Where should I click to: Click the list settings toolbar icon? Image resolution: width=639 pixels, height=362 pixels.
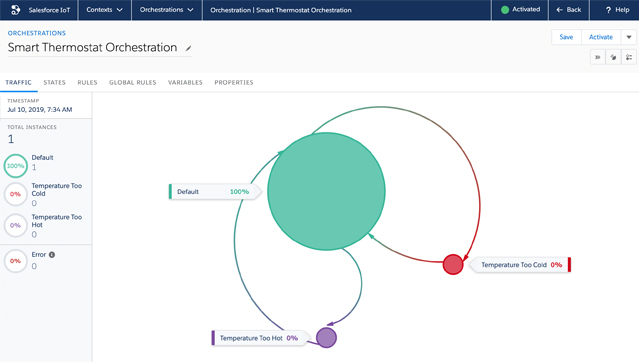tap(629, 57)
